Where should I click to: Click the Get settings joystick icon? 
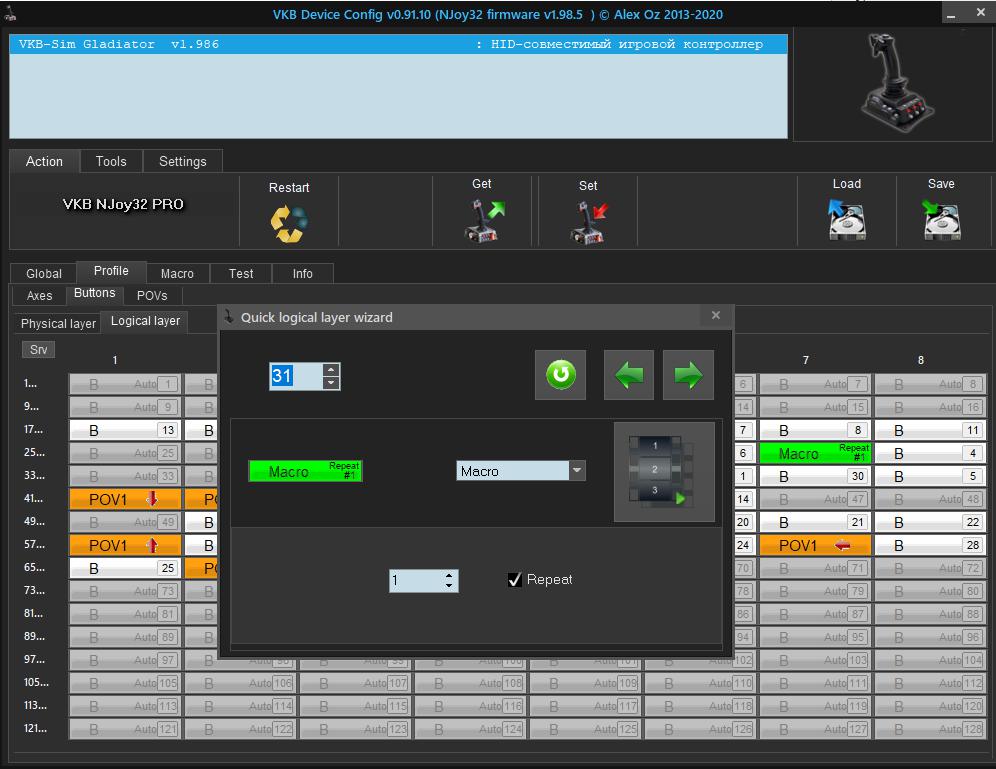483,219
